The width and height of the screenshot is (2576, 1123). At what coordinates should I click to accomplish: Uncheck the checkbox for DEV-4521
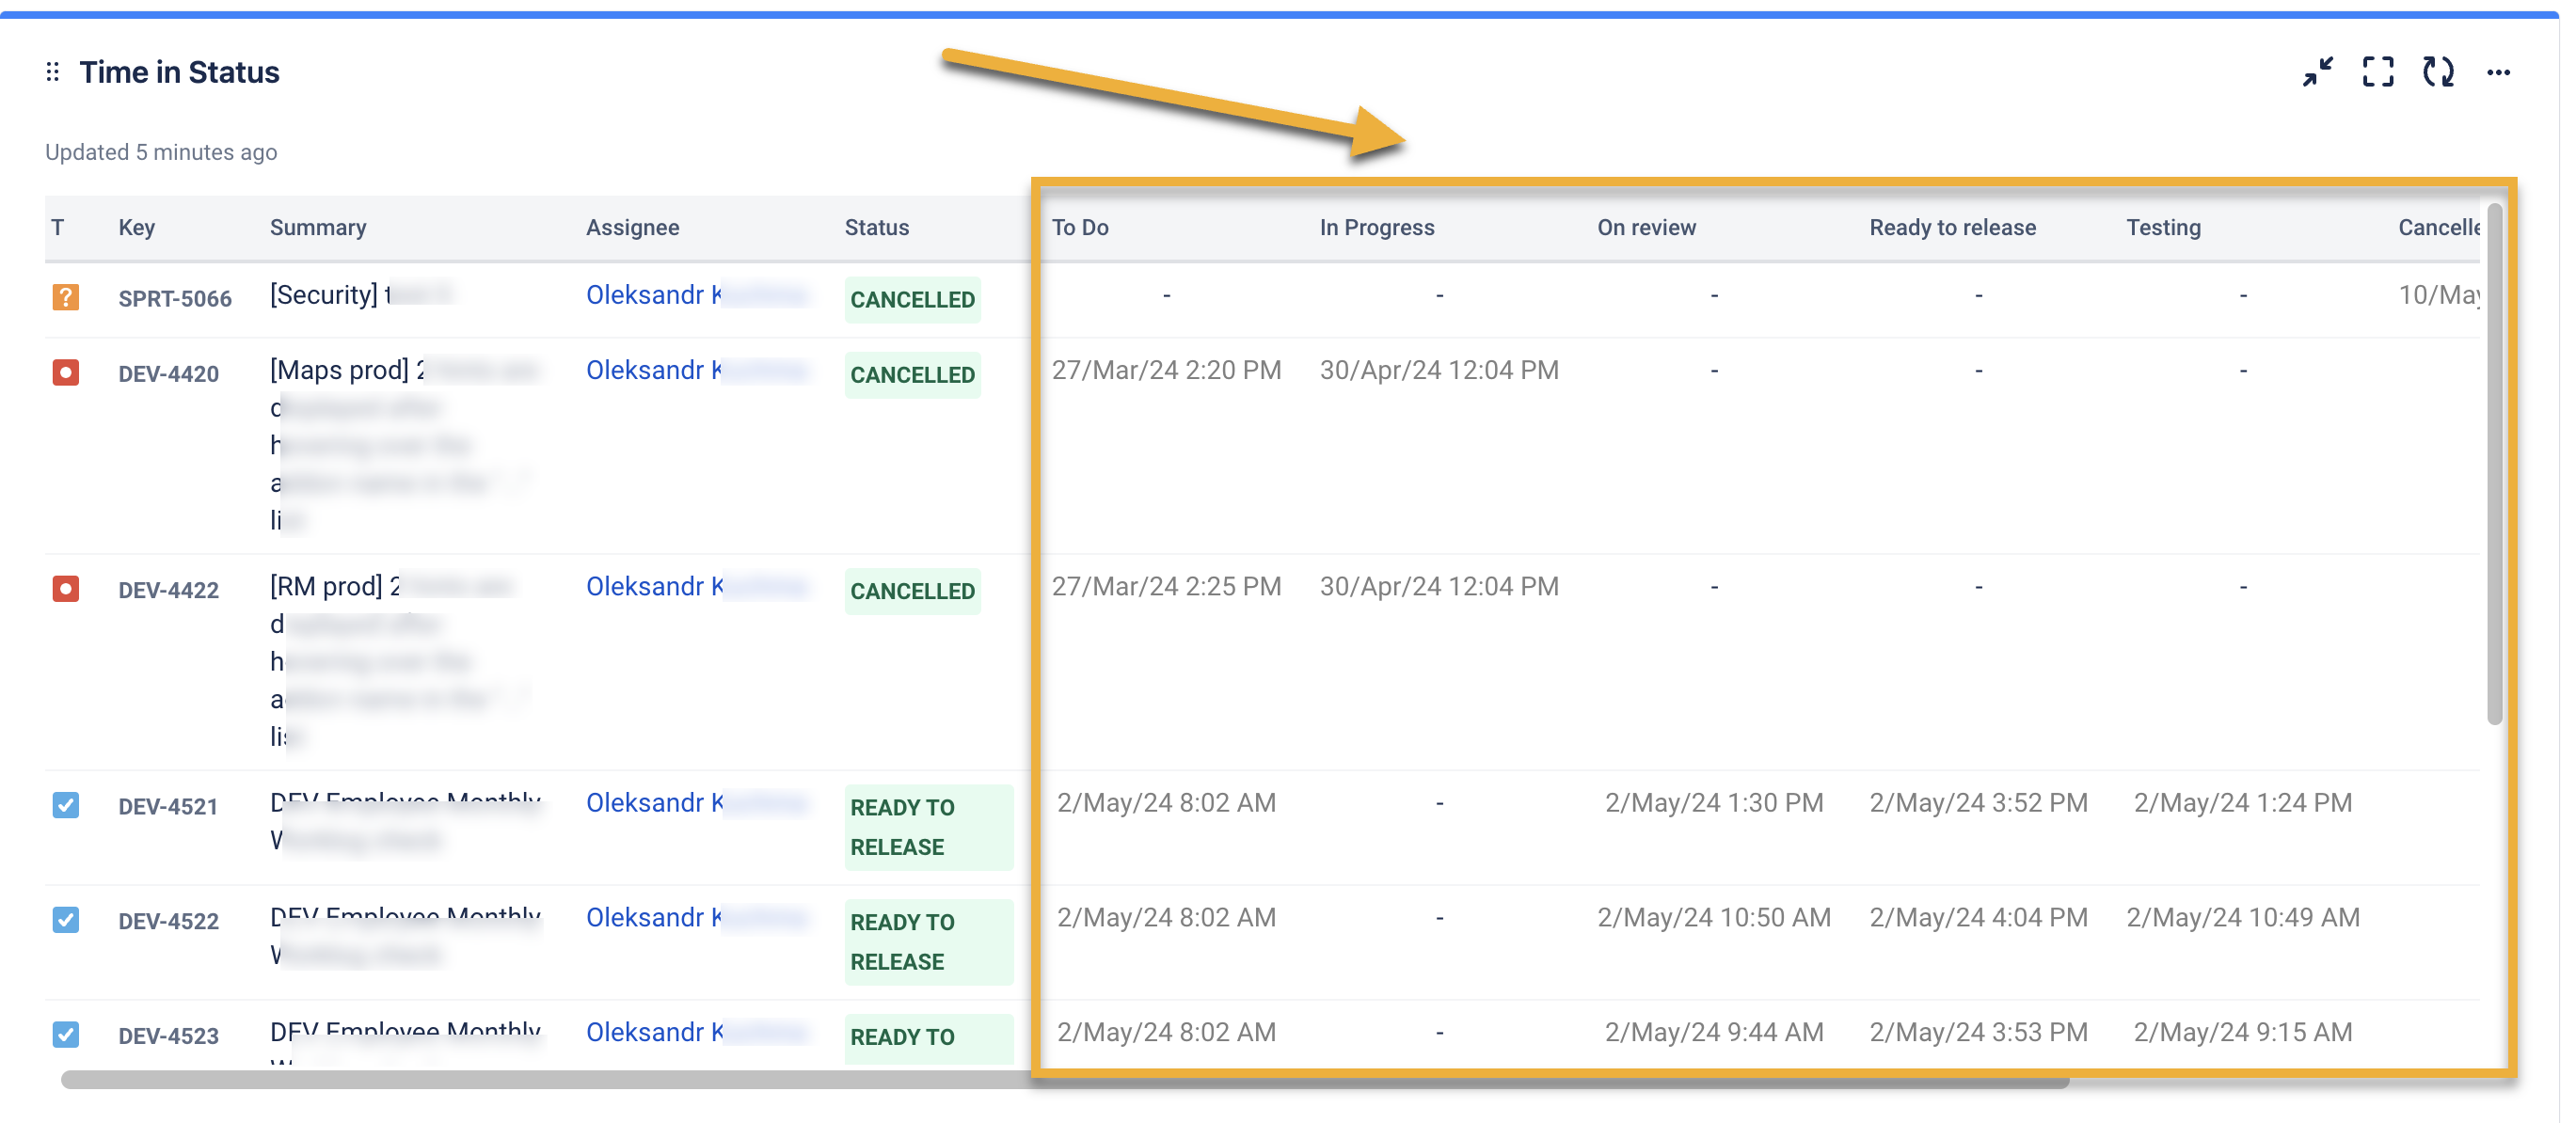click(x=65, y=805)
